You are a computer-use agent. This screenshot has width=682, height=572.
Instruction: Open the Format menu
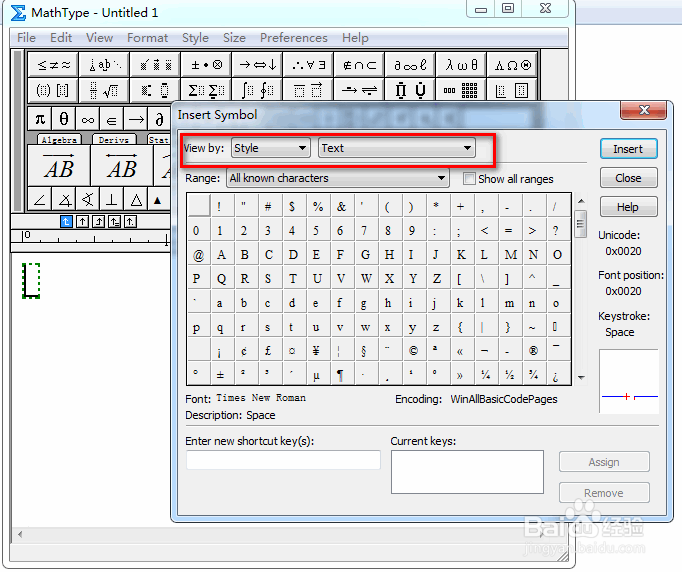pyautogui.click(x=147, y=38)
